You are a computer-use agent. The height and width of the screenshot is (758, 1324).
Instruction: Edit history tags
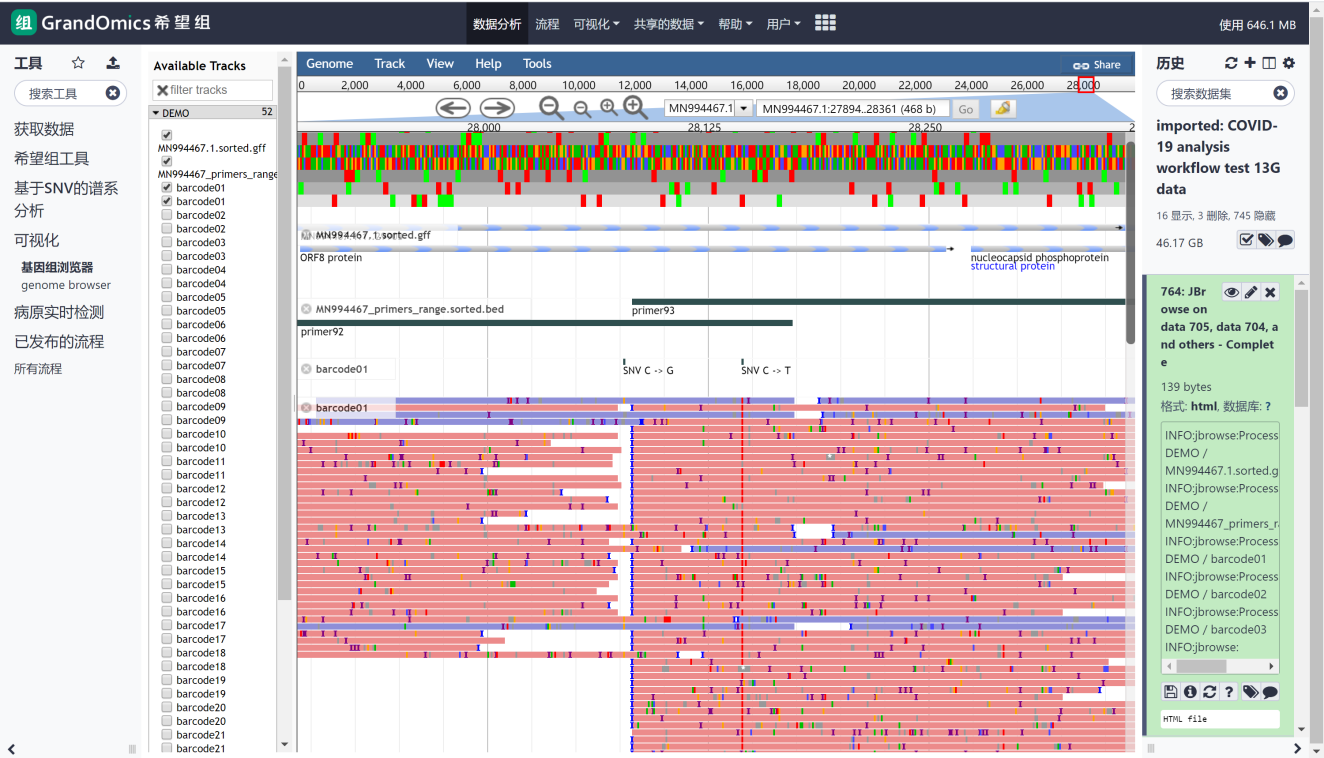point(1266,240)
